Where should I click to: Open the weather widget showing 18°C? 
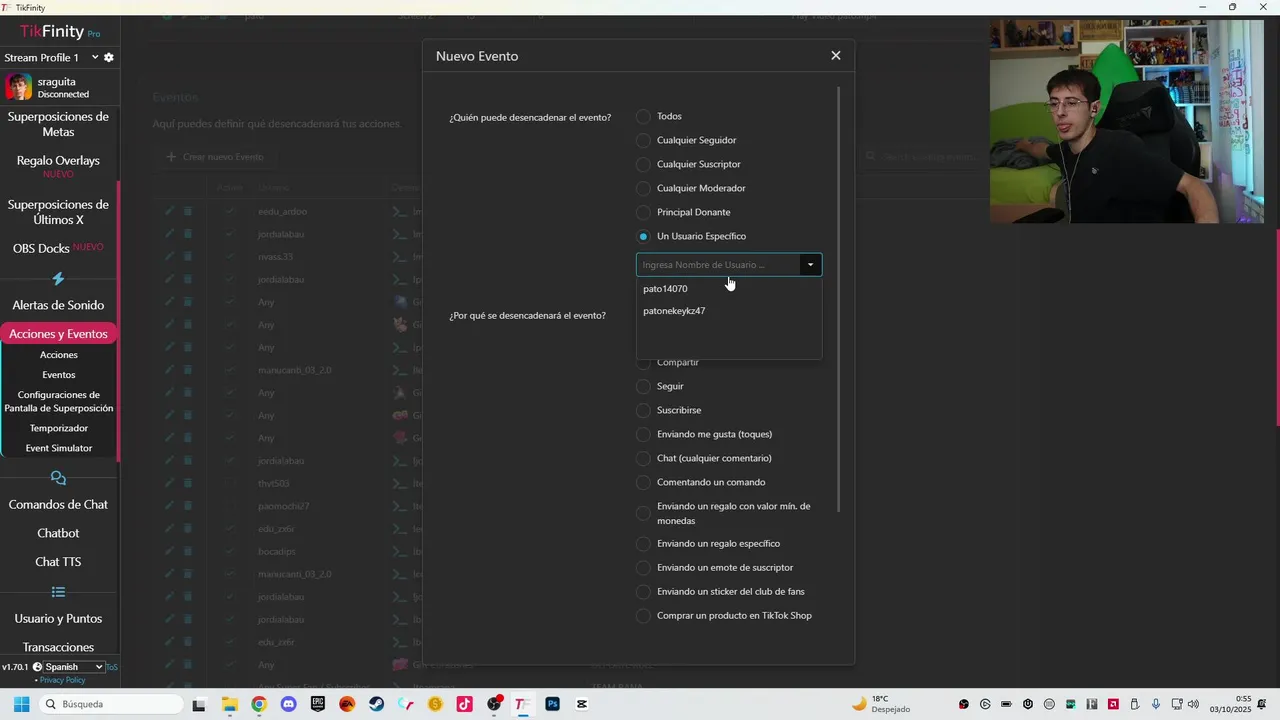coord(881,704)
